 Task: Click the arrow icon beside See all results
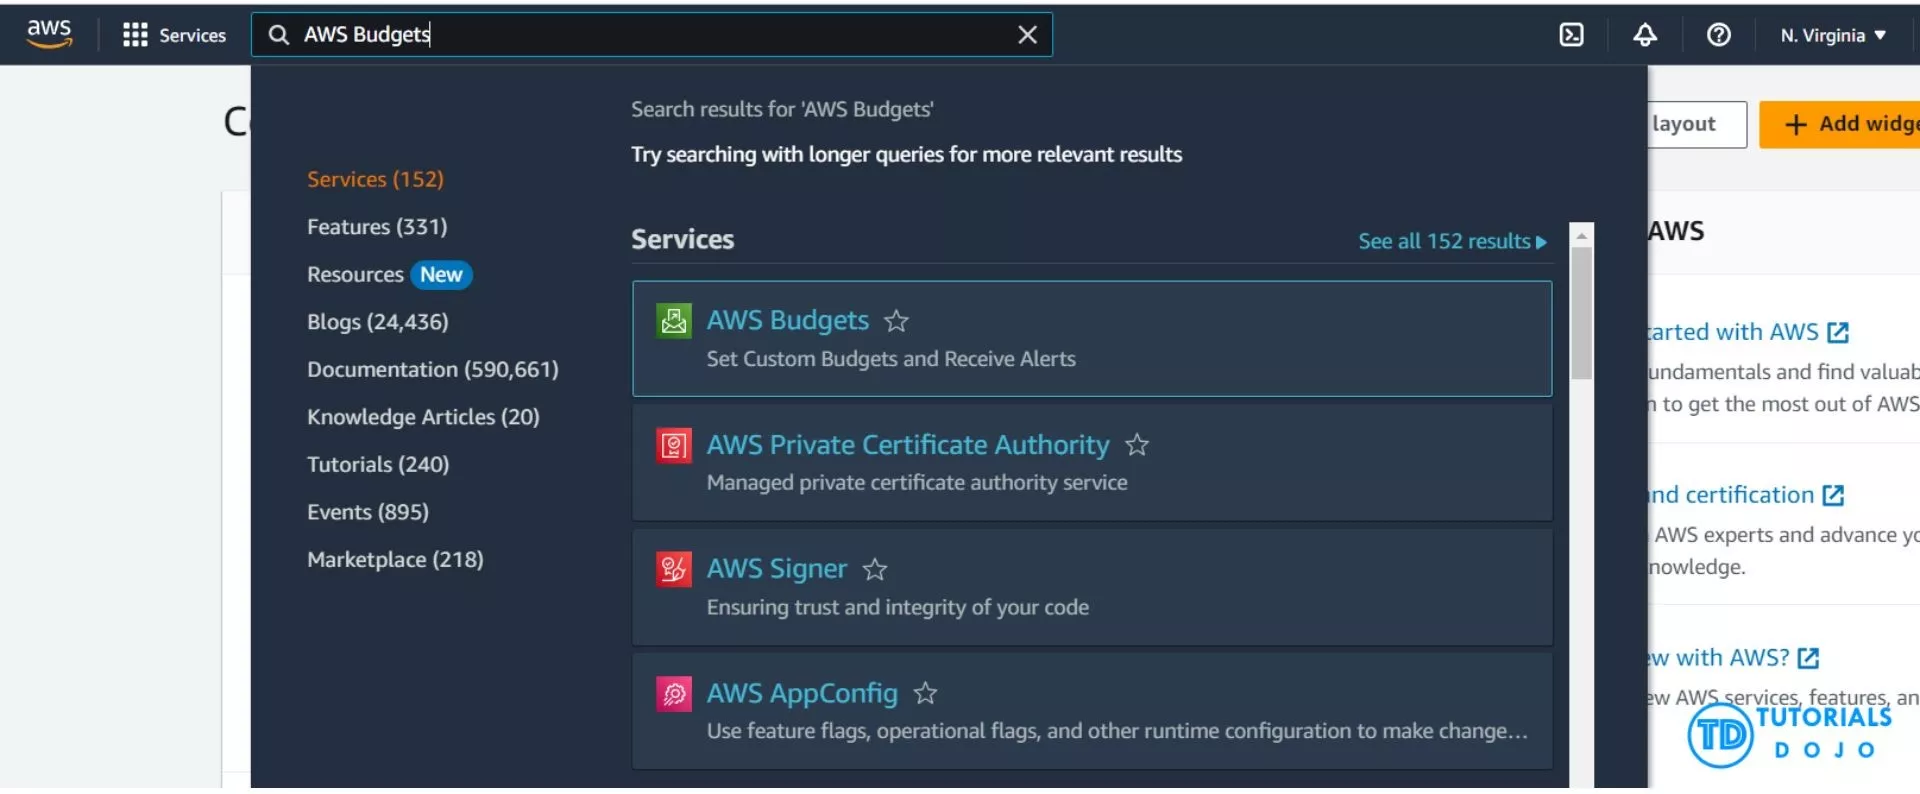point(1541,242)
